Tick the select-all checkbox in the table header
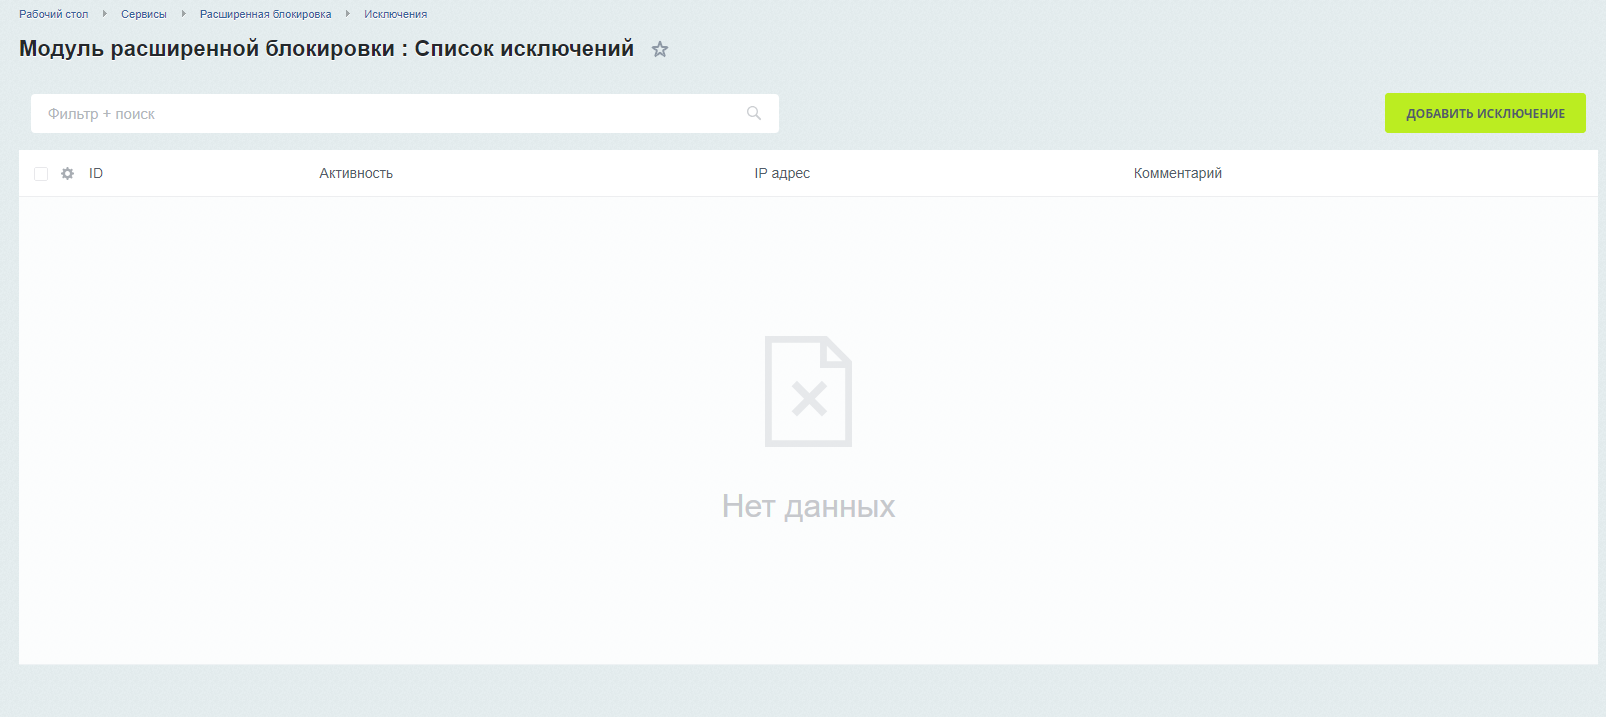The width and height of the screenshot is (1606, 717). [41, 174]
